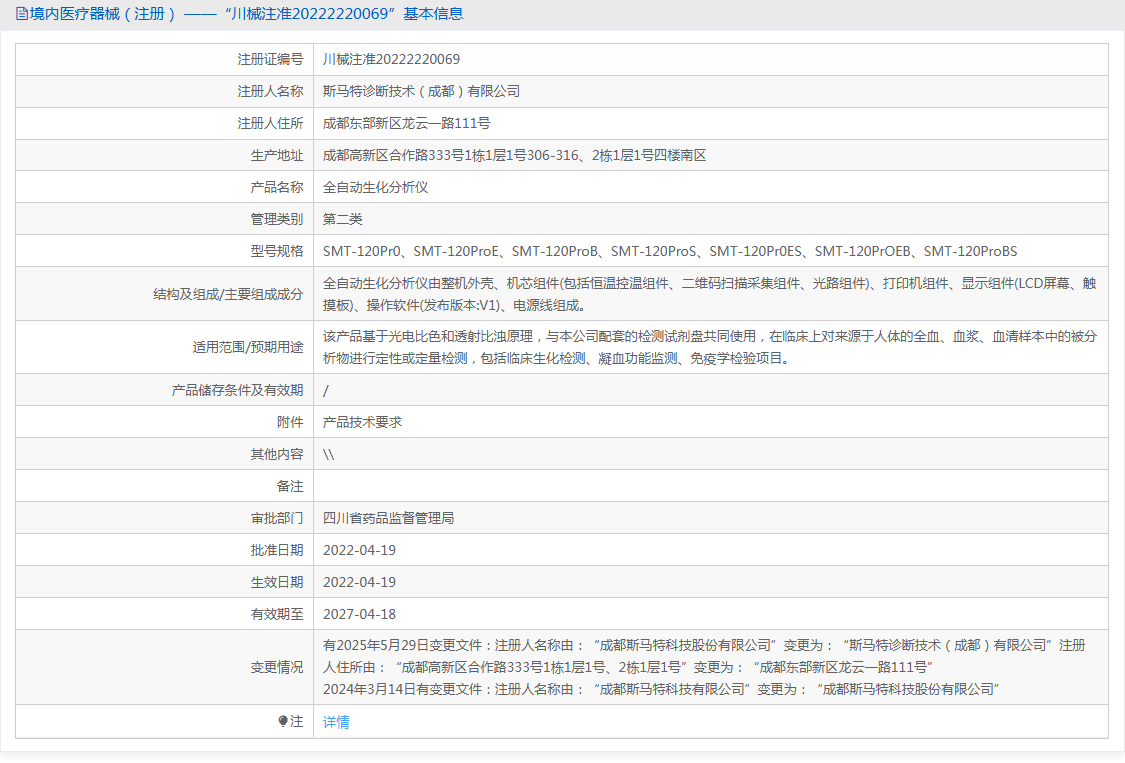Select the double backslash value in 其他内容
1125x763 pixels.
click(x=329, y=454)
